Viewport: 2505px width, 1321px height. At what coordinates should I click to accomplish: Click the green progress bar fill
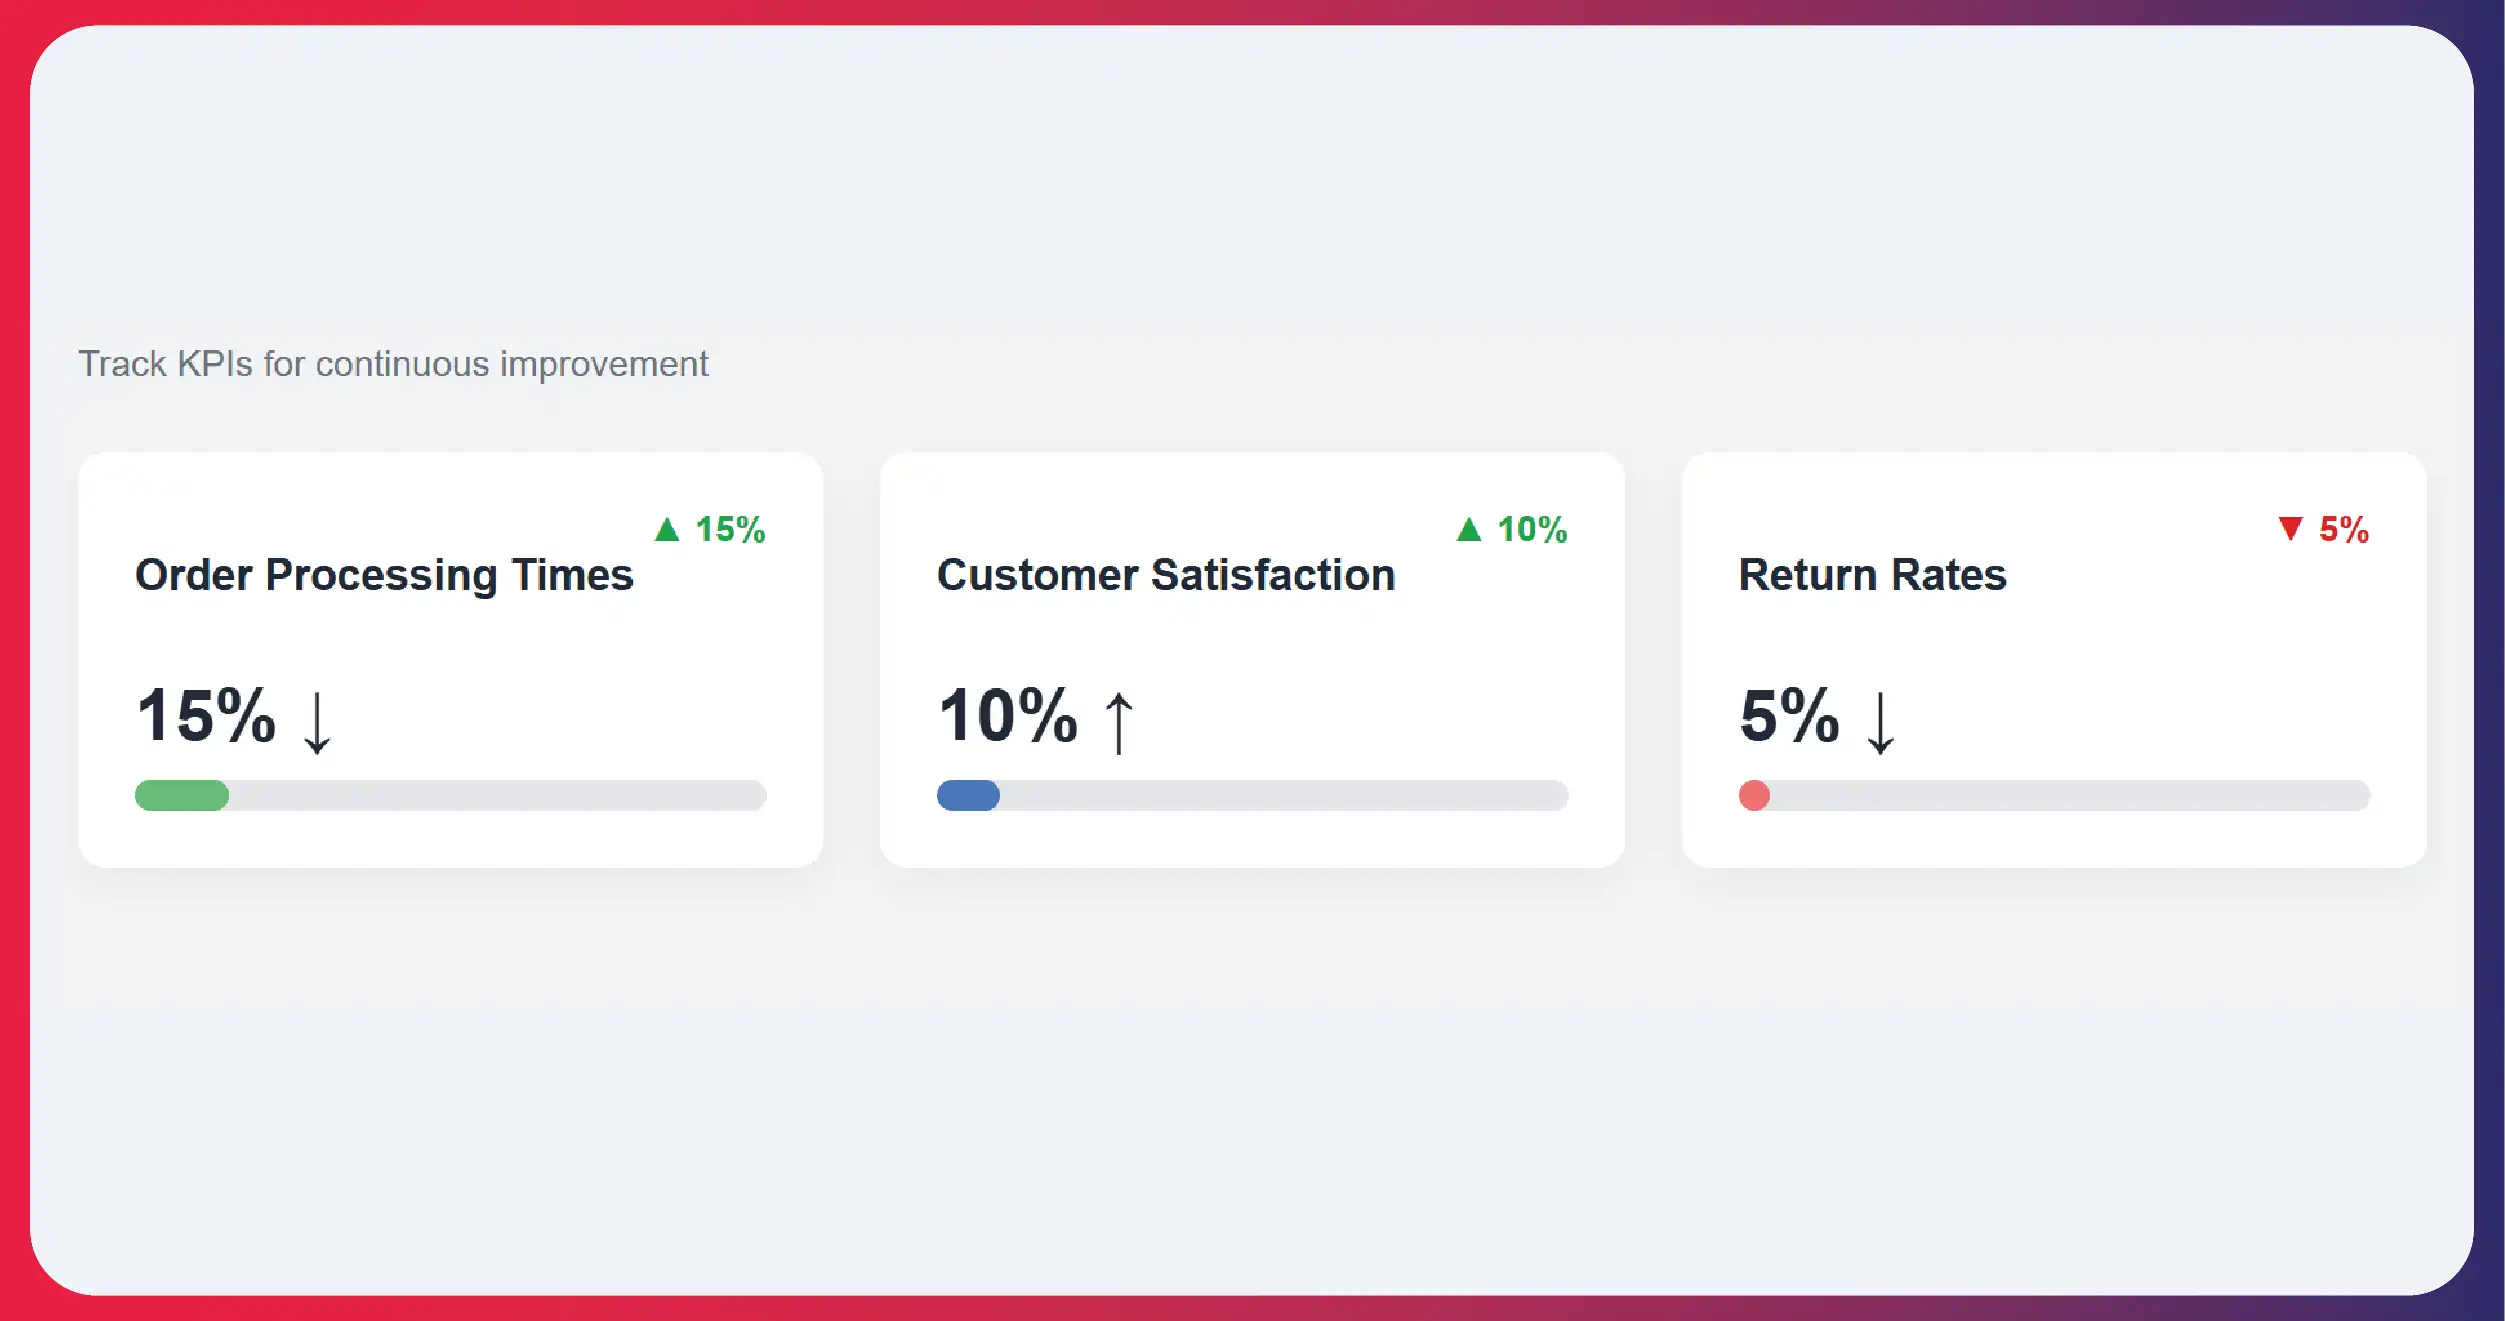(182, 796)
